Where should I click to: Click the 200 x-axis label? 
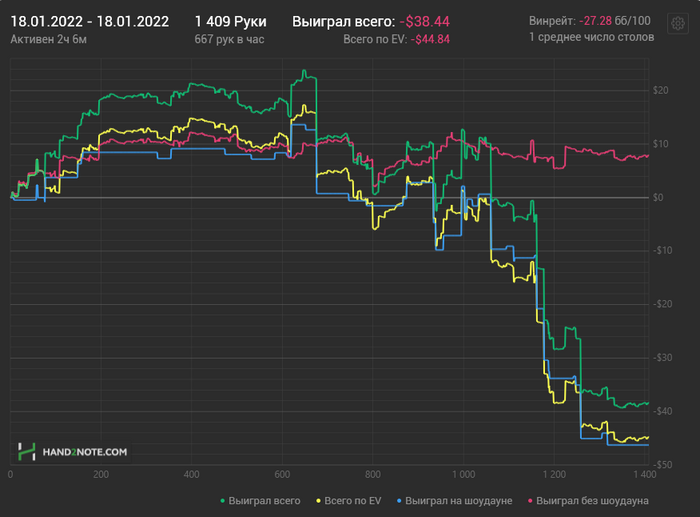(x=101, y=474)
